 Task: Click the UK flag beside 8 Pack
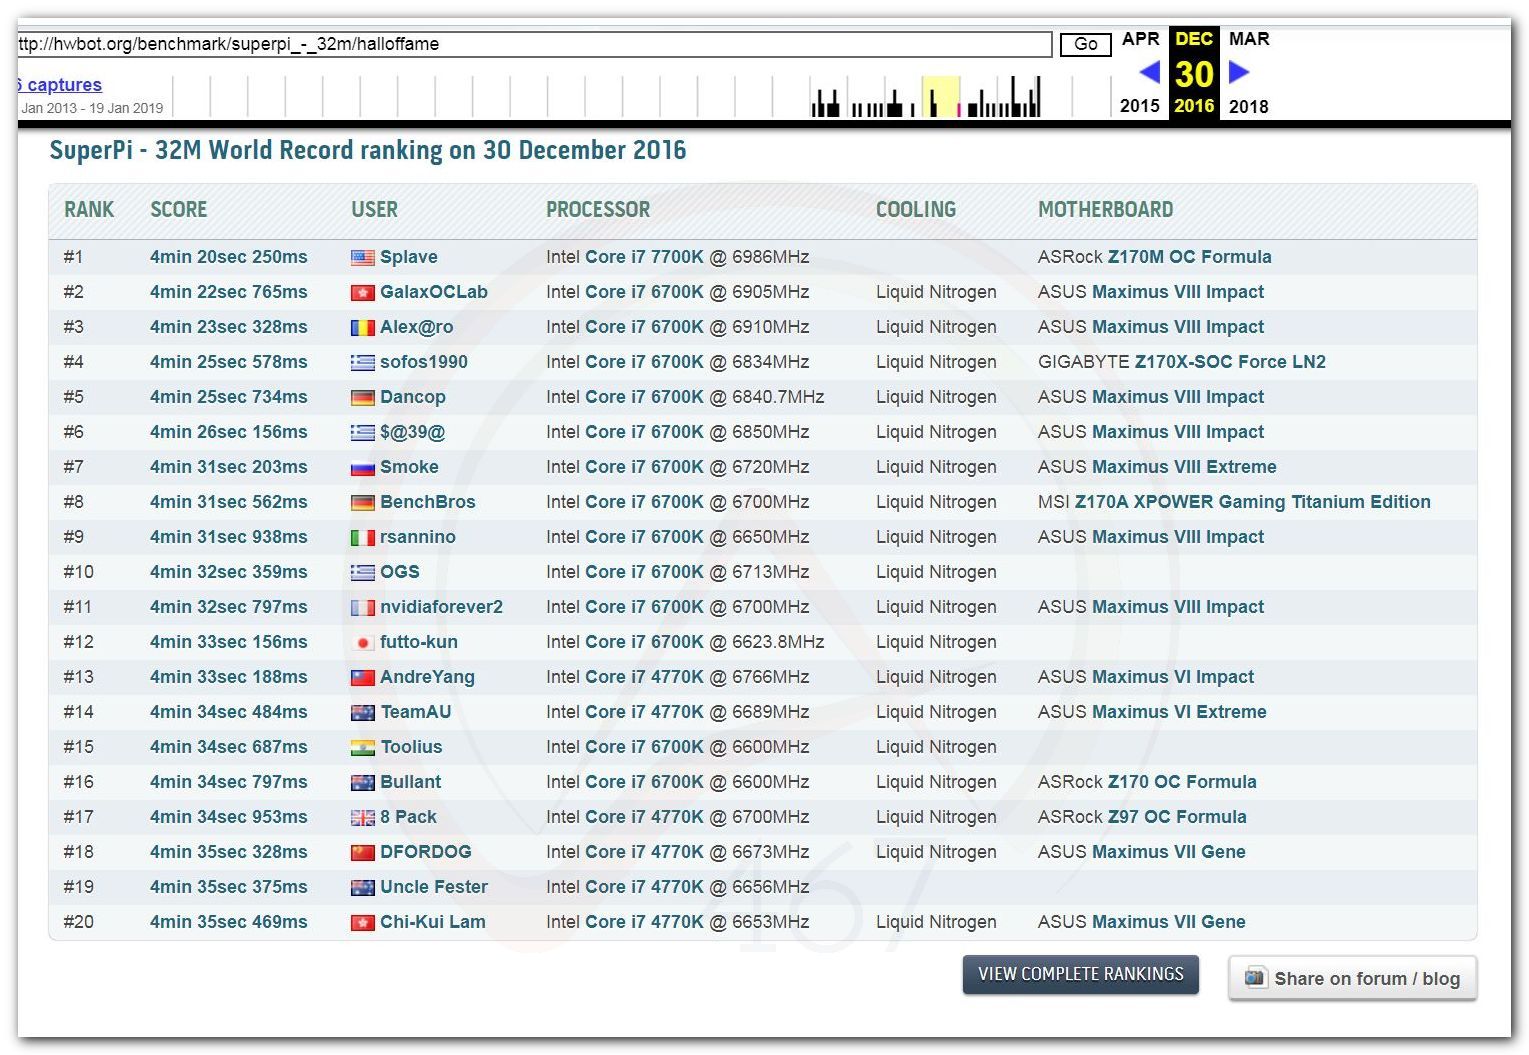coord(363,818)
